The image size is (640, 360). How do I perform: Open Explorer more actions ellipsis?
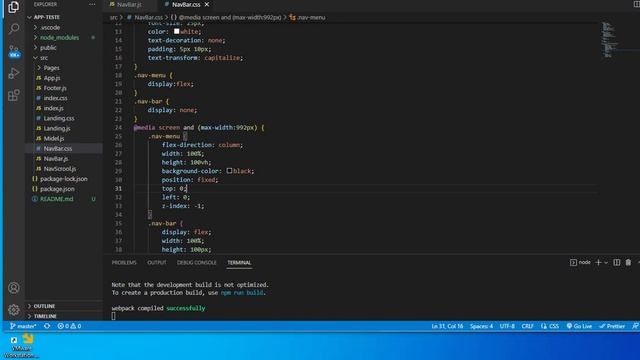coord(92,4)
